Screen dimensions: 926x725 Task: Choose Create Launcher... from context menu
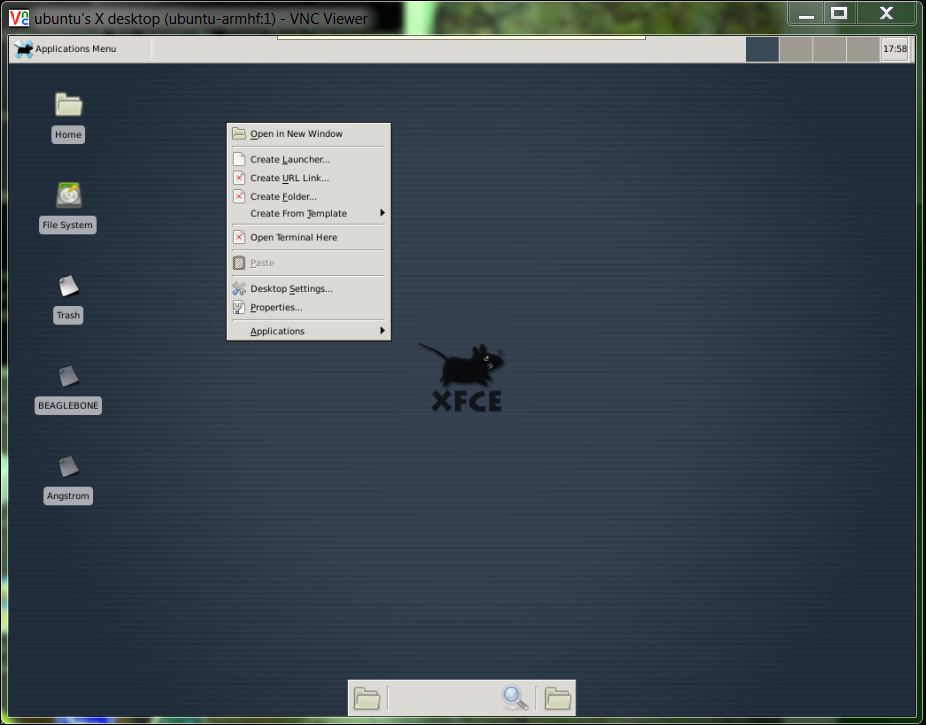(x=309, y=159)
